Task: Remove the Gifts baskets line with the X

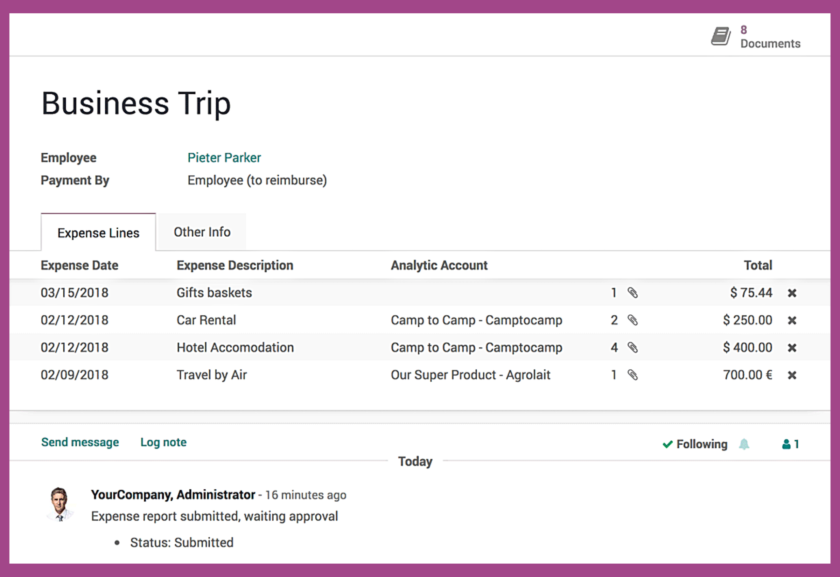Action: point(792,293)
